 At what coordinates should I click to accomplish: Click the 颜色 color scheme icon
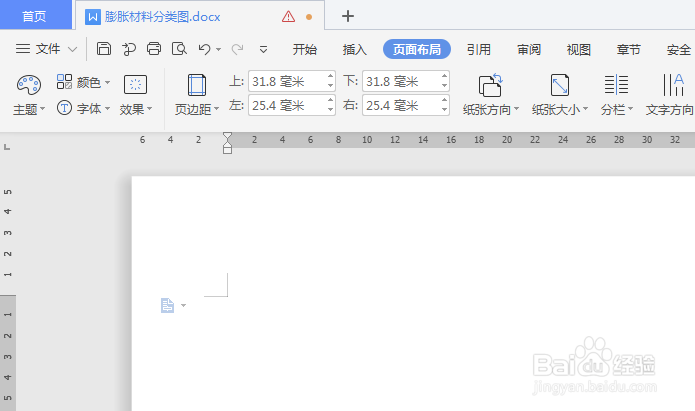point(64,82)
